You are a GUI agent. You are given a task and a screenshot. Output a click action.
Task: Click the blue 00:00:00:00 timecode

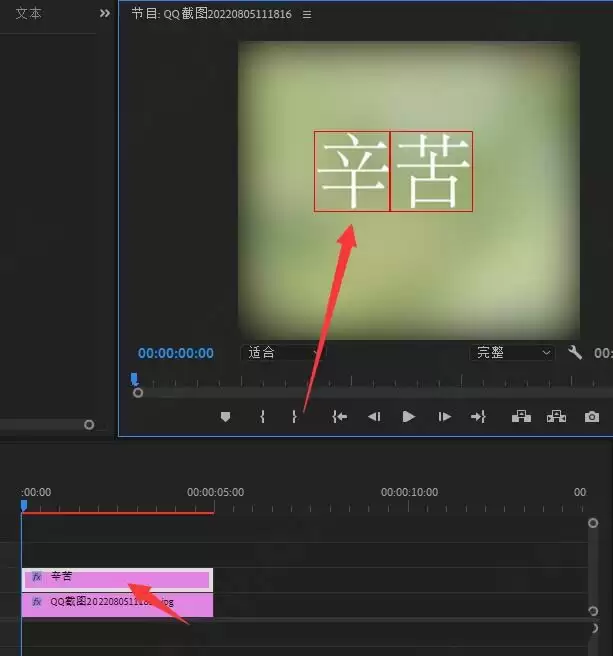pos(176,353)
